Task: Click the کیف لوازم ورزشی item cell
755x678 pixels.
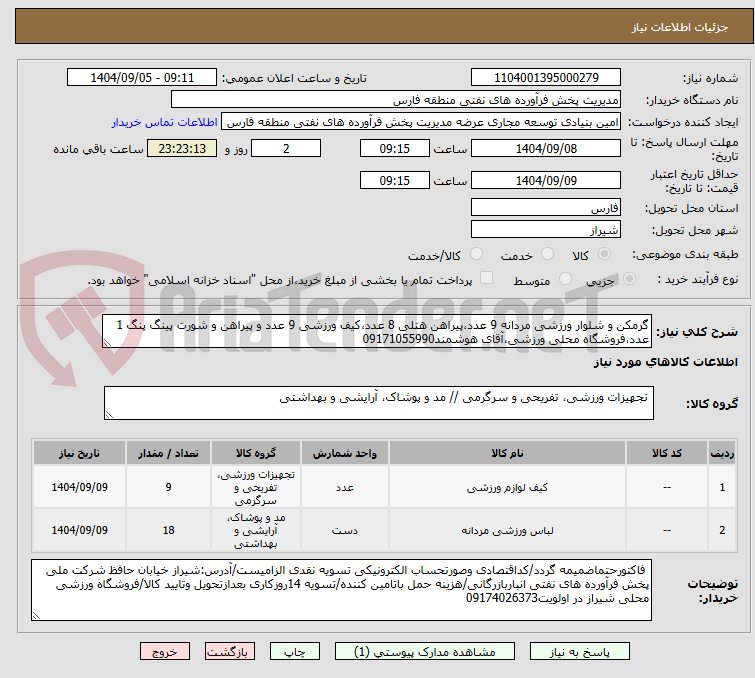Action: coord(507,487)
